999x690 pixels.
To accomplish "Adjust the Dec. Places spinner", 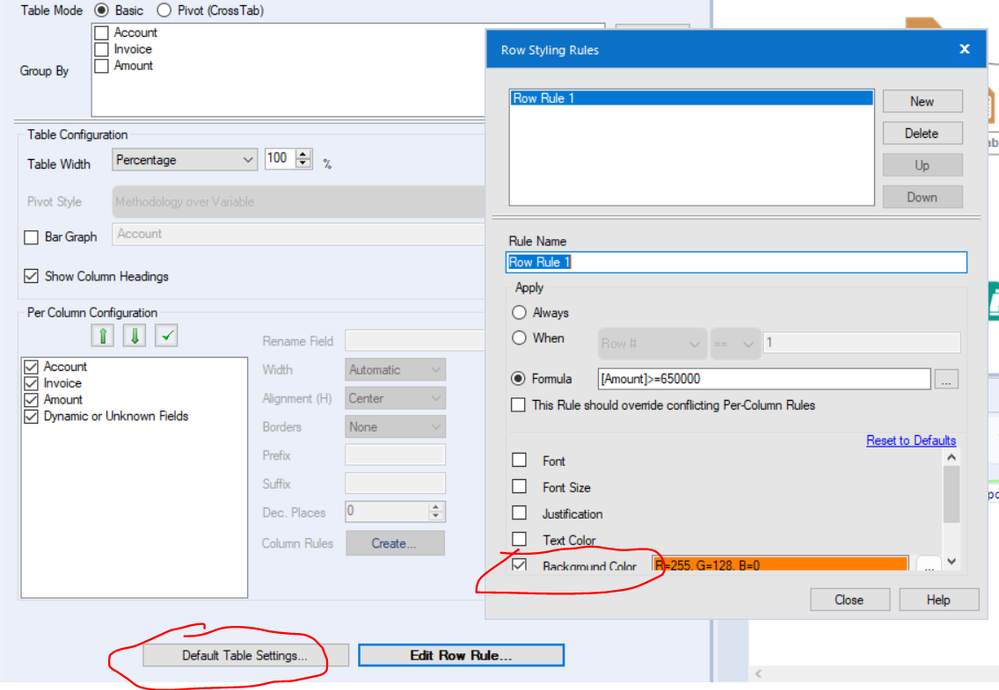I will coord(436,511).
